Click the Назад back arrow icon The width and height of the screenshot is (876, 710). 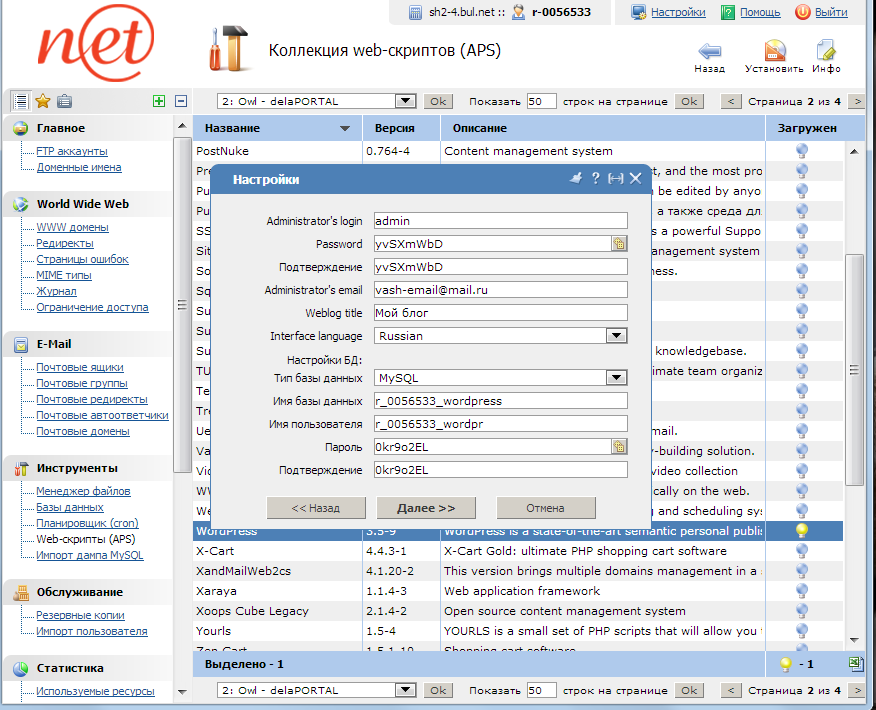click(x=709, y=52)
